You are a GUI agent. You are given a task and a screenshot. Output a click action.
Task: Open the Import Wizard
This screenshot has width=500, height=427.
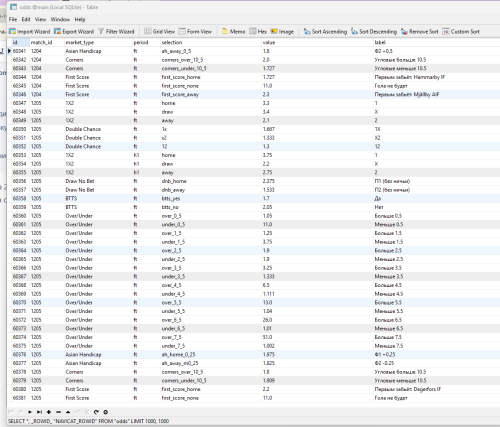point(29,32)
